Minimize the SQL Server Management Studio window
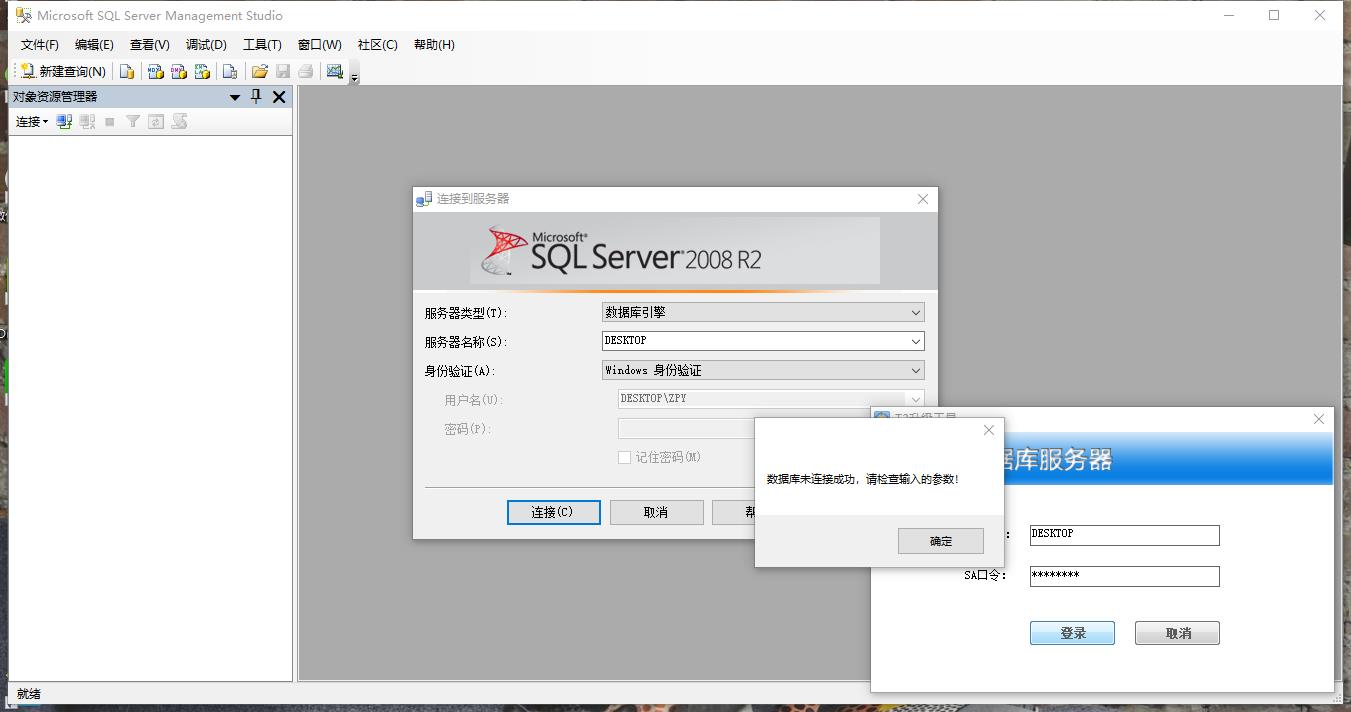 (x=1228, y=15)
